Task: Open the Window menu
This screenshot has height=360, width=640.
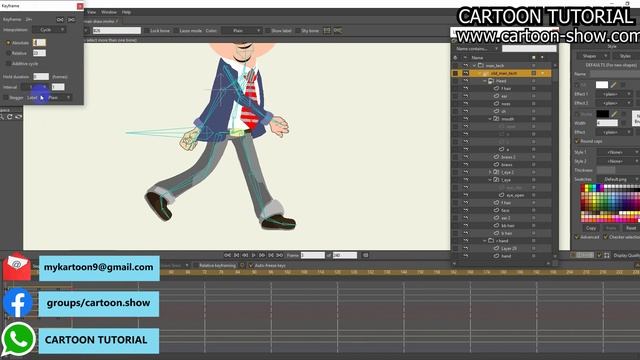Action: (109, 12)
